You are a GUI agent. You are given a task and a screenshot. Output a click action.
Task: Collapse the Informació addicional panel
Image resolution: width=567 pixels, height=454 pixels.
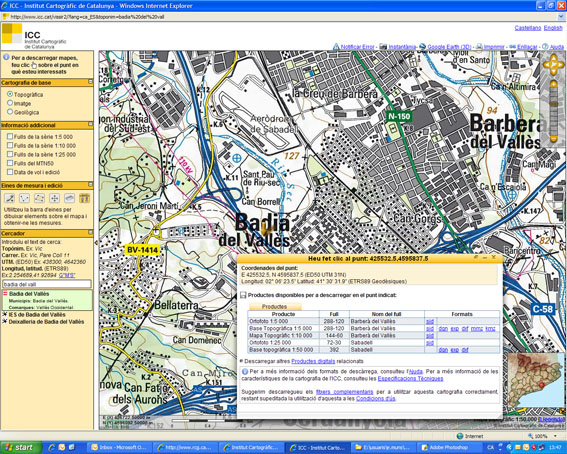[x=90, y=124]
